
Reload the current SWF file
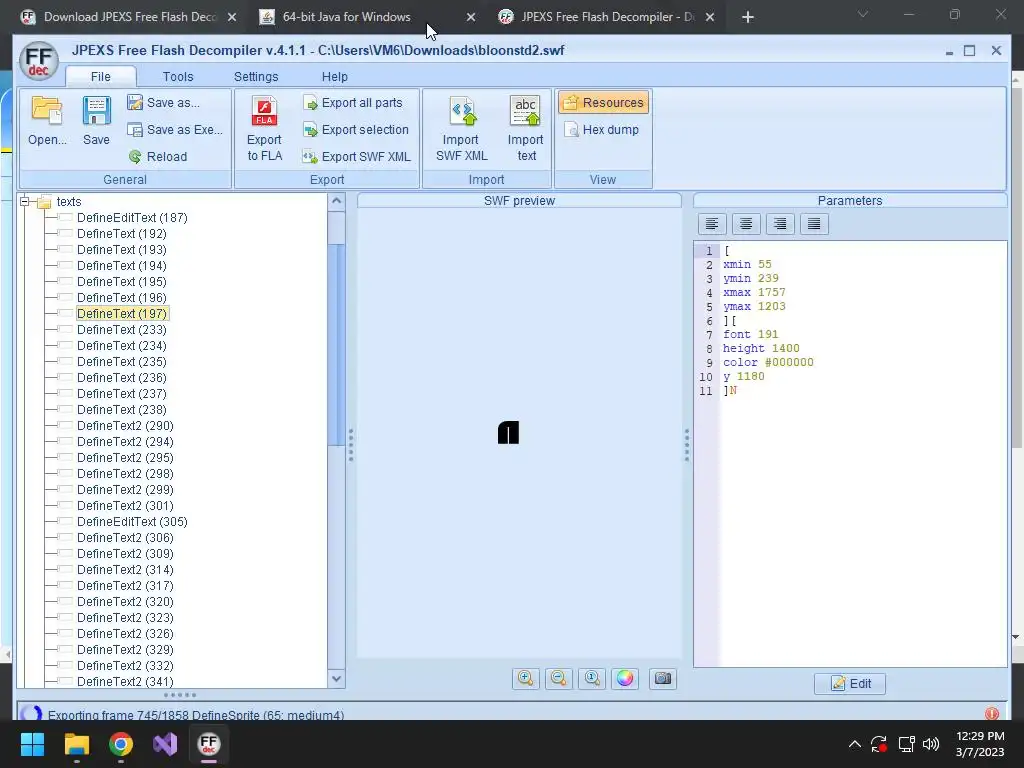(x=158, y=157)
